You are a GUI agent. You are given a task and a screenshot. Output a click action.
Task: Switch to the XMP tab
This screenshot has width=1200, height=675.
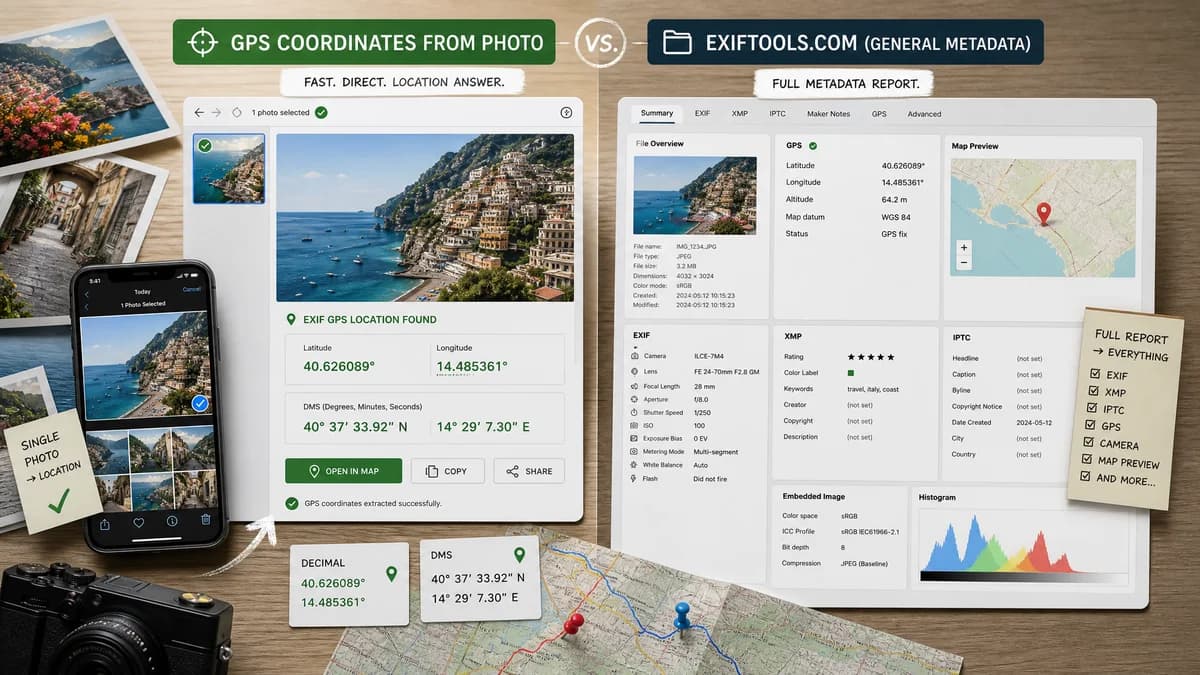pos(740,114)
